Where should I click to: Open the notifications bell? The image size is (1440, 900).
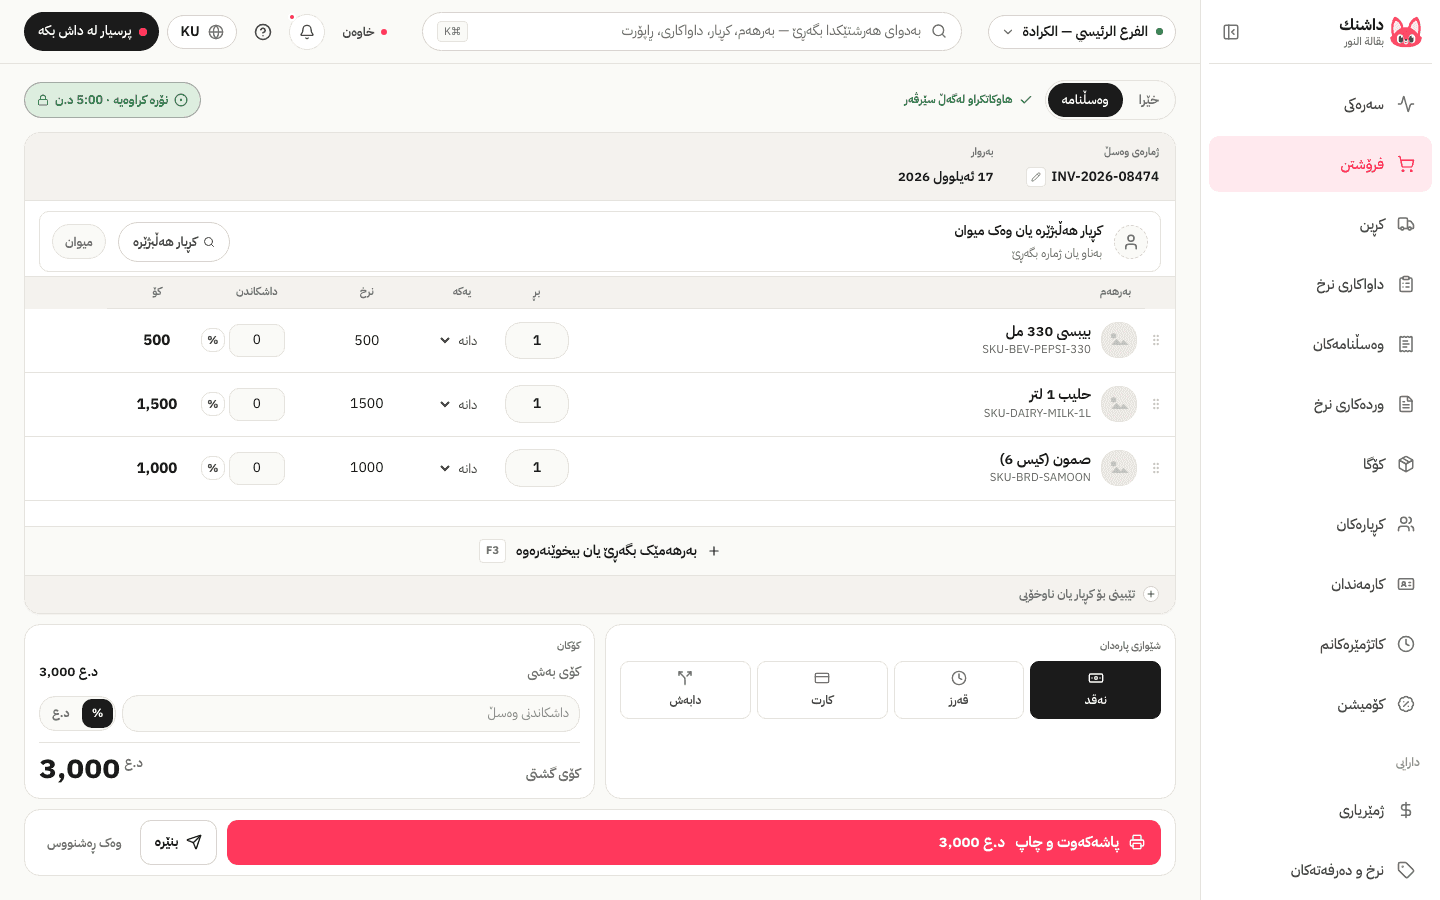point(307,32)
